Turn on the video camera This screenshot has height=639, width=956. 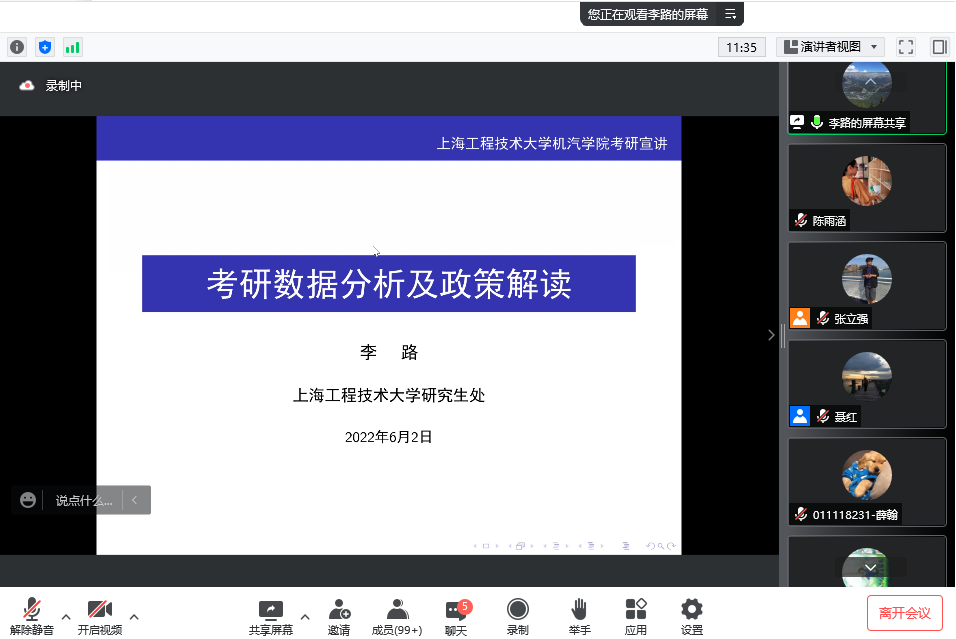[x=99, y=616]
